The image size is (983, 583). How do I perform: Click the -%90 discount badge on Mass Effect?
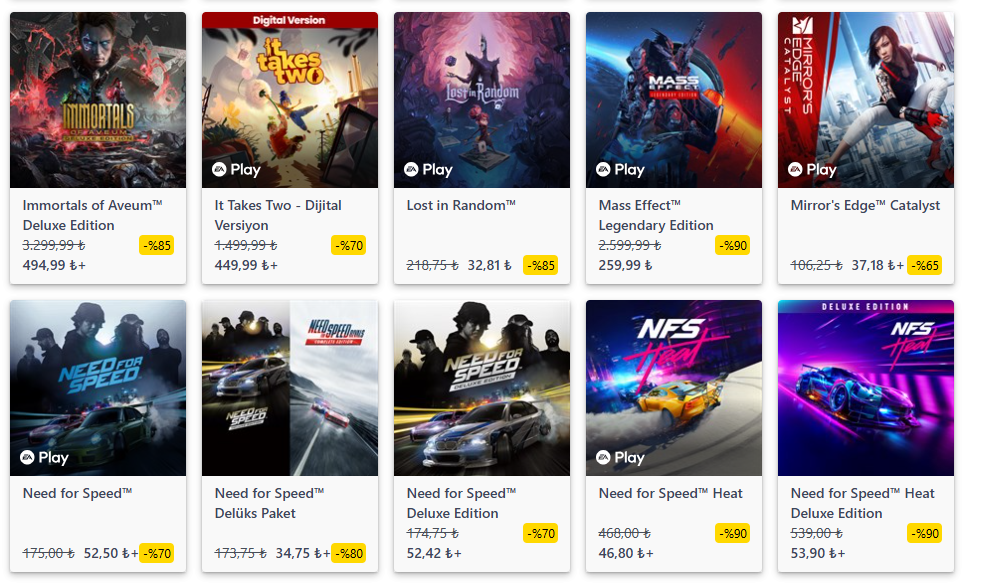click(x=733, y=245)
